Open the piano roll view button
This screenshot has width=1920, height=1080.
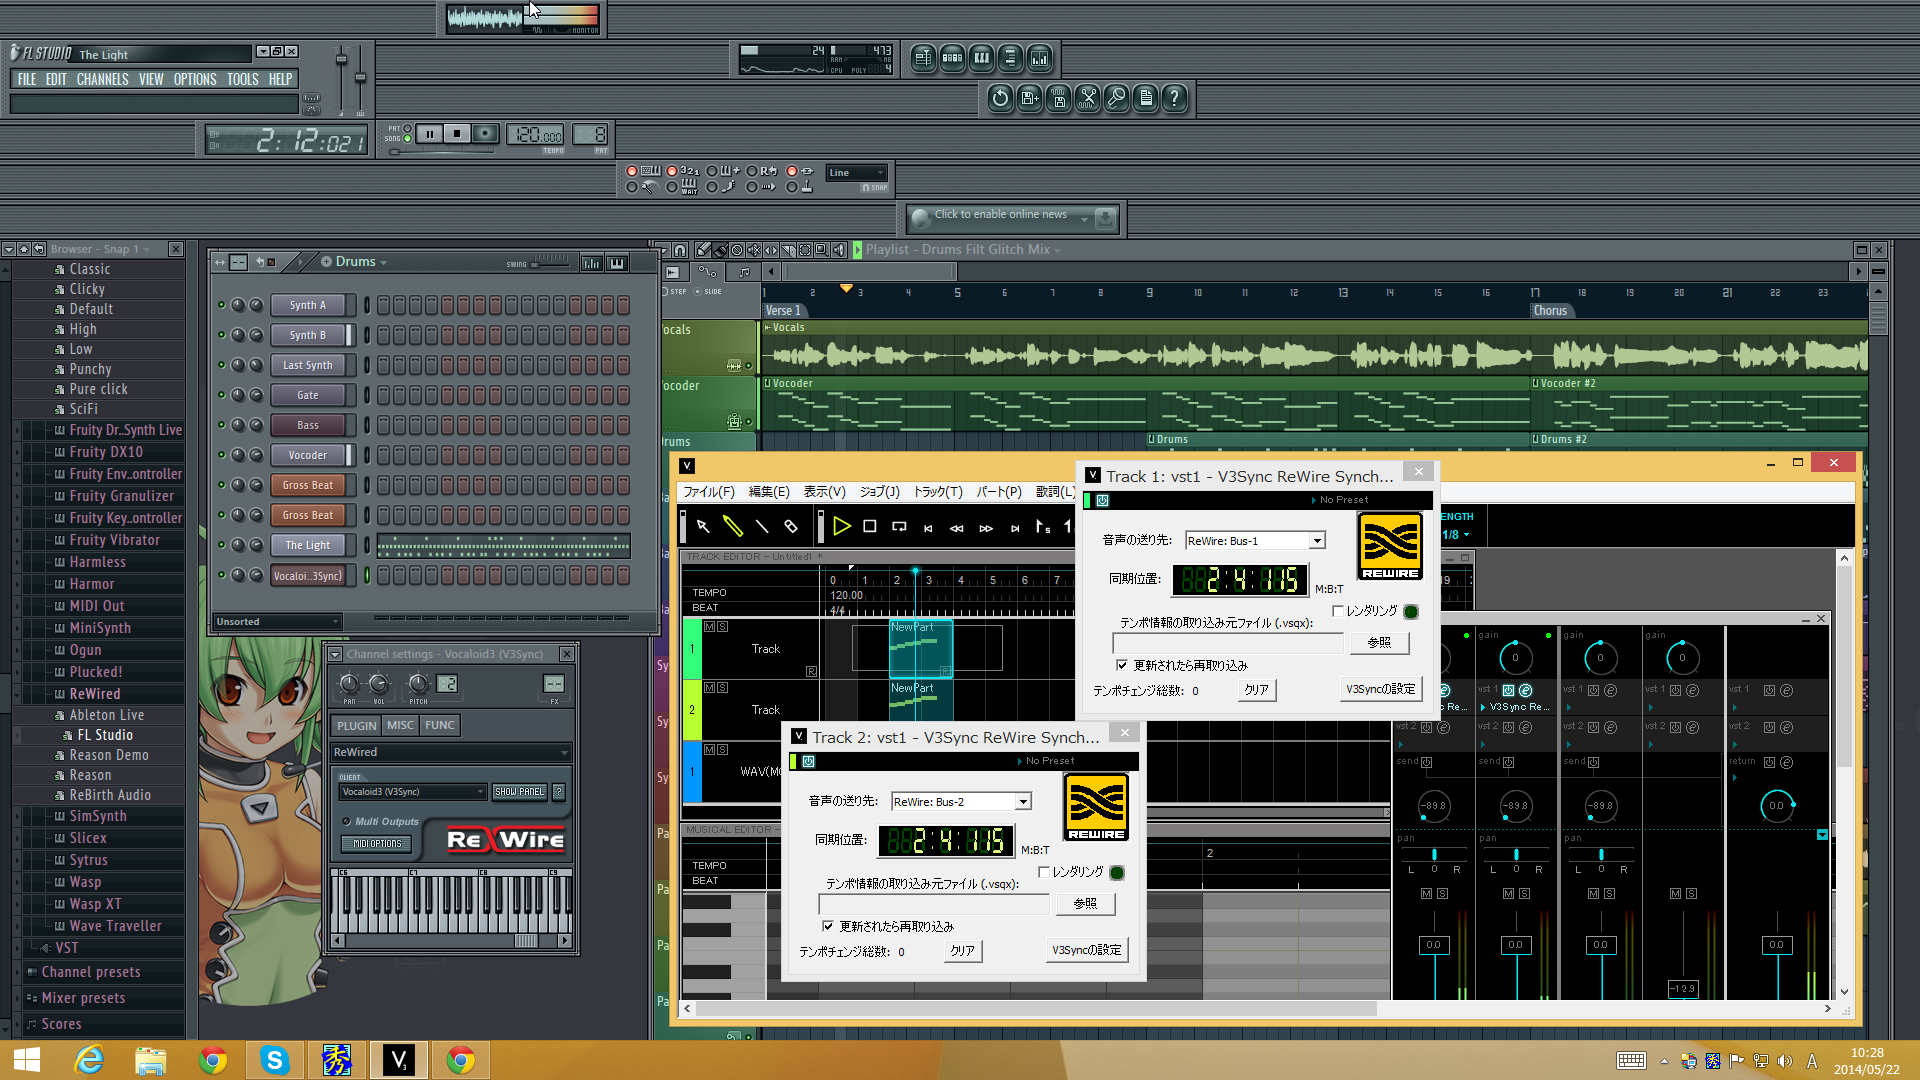click(981, 58)
